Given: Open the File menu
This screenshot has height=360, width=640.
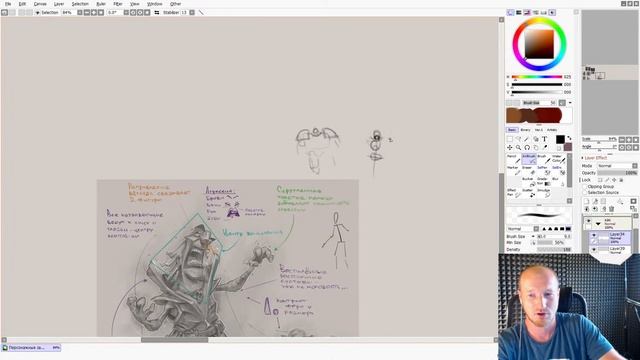Looking at the screenshot, I should click(8, 4).
